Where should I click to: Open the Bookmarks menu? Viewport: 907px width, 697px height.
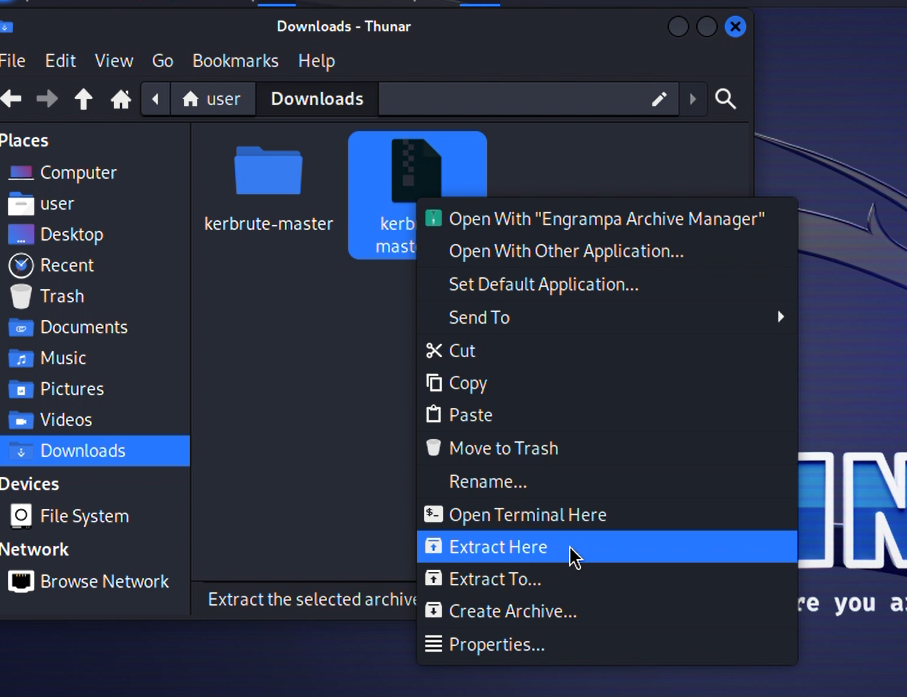pyautogui.click(x=235, y=61)
